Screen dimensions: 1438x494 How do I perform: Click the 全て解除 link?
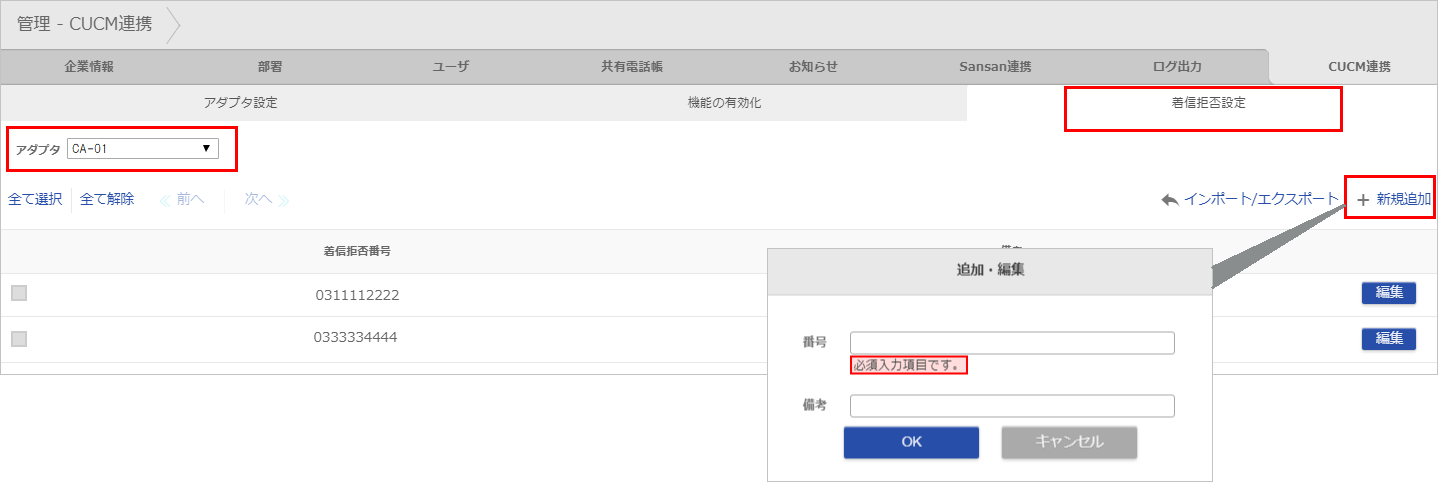click(107, 199)
